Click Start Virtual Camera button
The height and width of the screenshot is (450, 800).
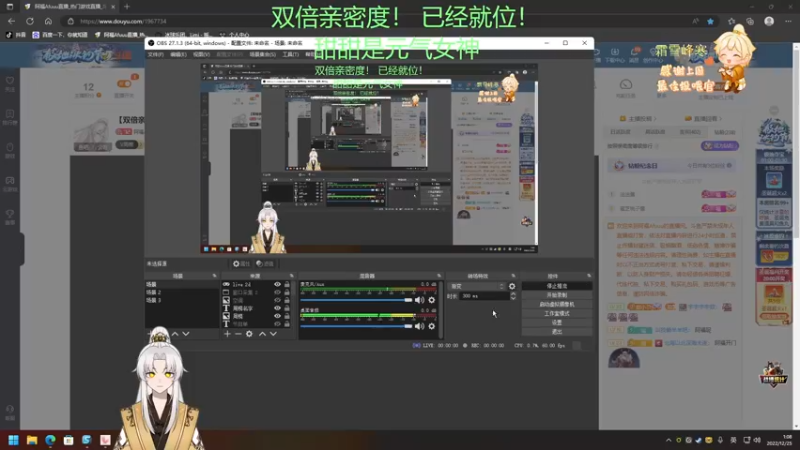coord(557,305)
